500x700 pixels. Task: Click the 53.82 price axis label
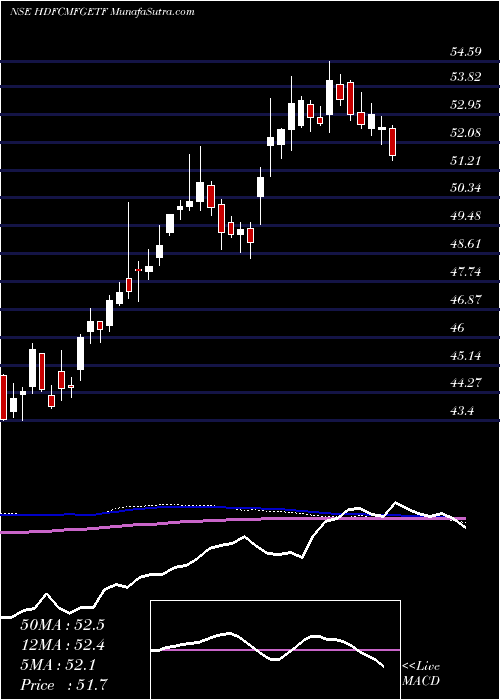(466, 77)
